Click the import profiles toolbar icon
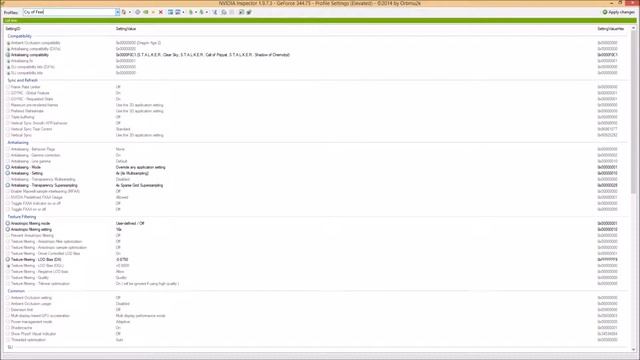 (202, 12)
